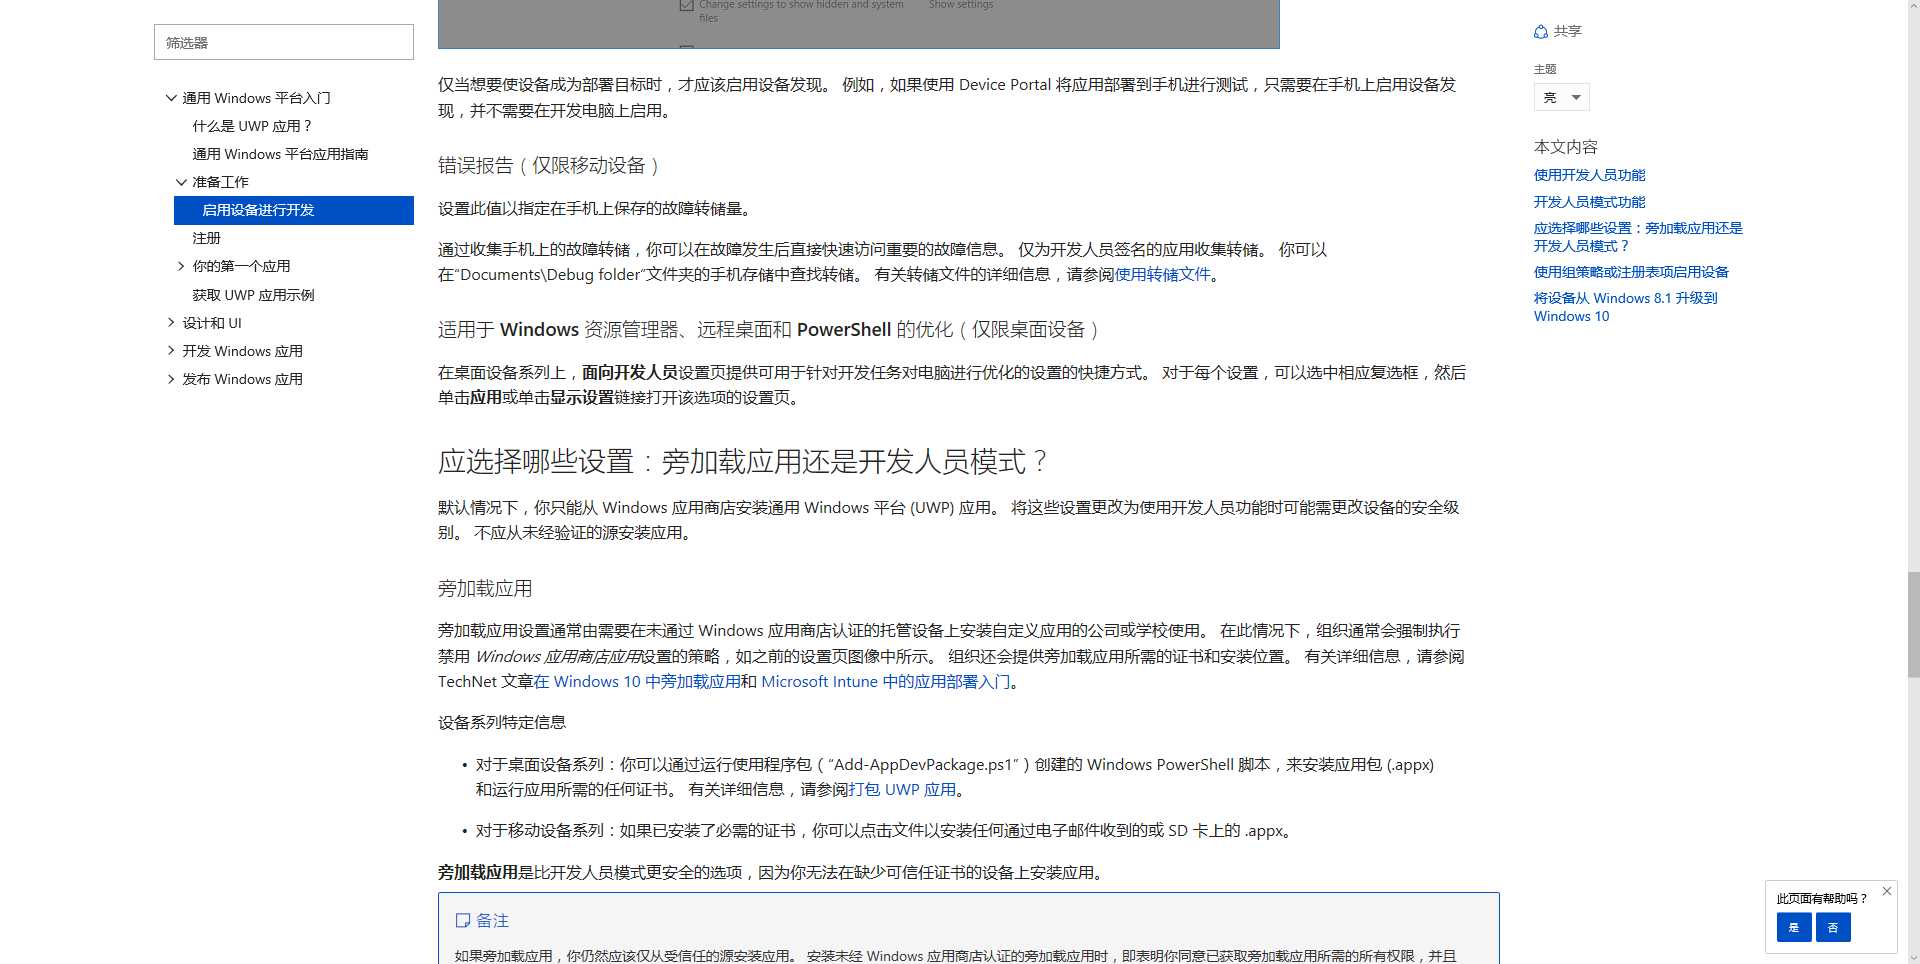The height and width of the screenshot is (964, 1920).
Task: Jump to 开发人员模式功能 in the contents list
Action: [1589, 201]
